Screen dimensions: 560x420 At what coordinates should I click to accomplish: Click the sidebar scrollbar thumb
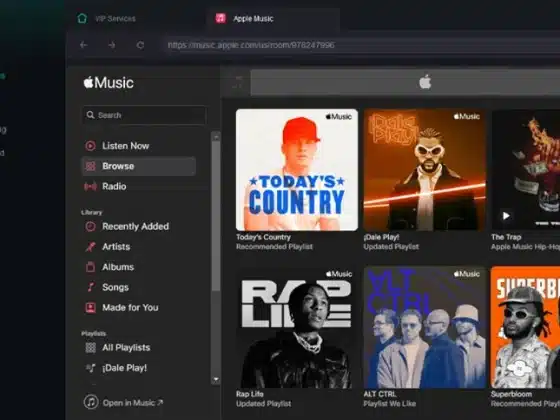[216, 216]
